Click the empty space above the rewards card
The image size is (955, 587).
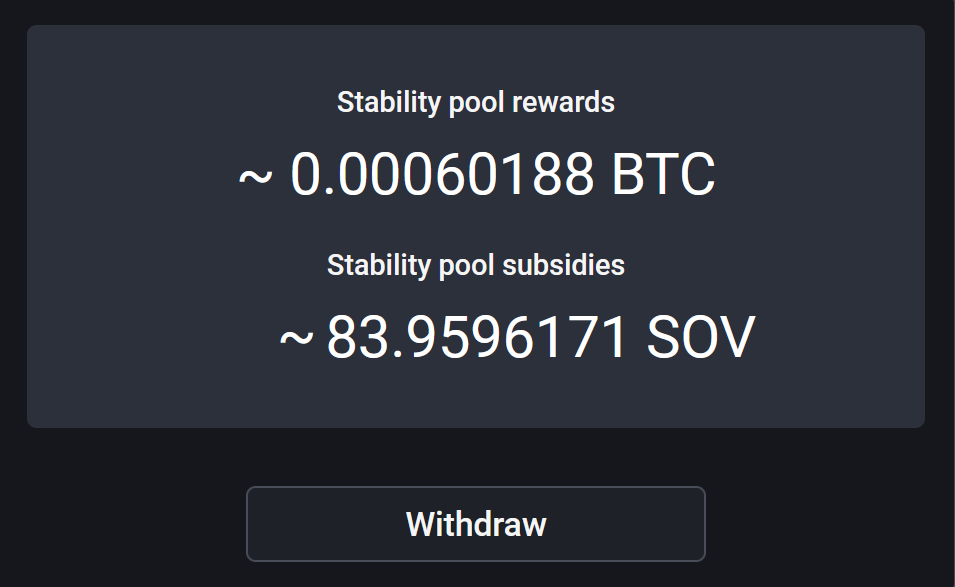pos(477,14)
